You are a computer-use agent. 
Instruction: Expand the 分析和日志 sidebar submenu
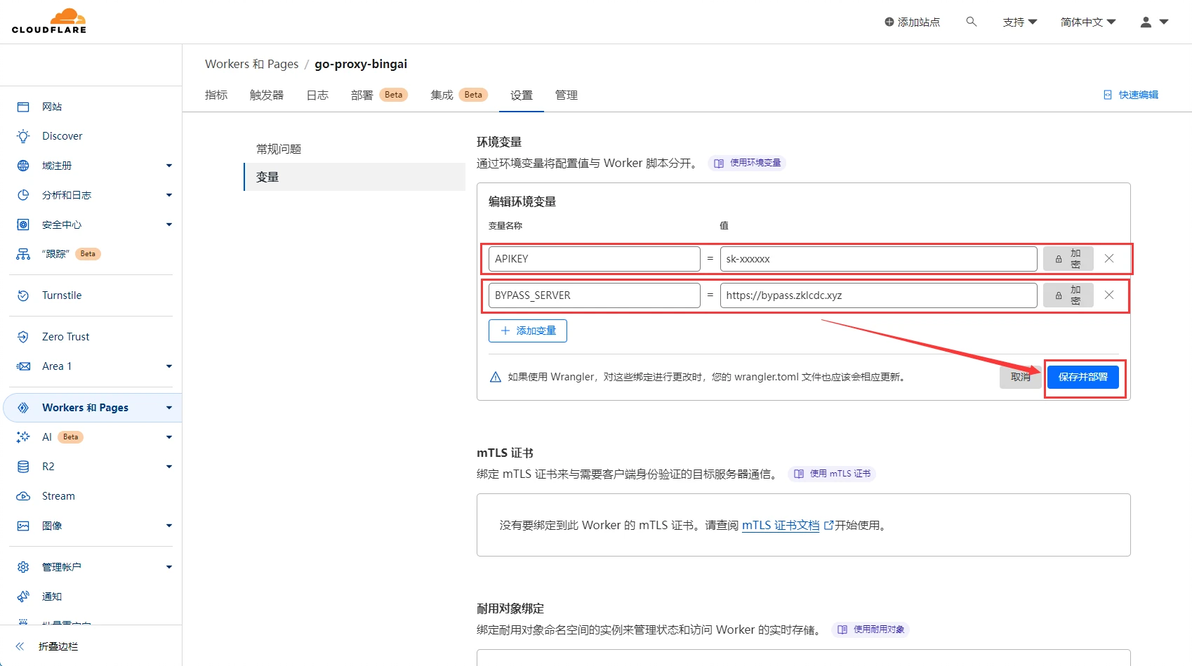(x=169, y=195)
